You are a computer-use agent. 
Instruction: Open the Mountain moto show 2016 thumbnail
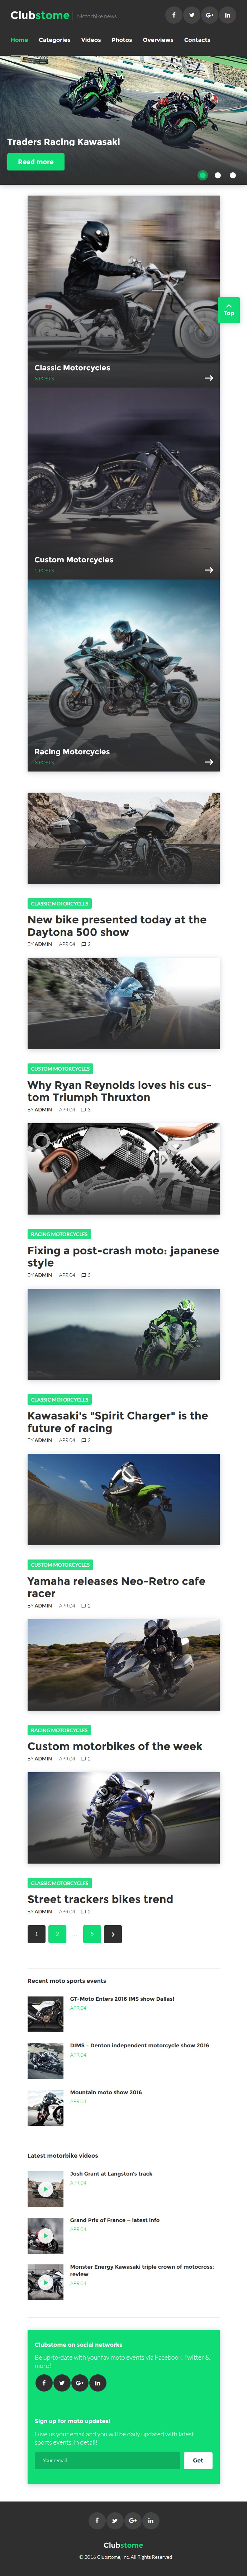click(x=45, y=2108)
